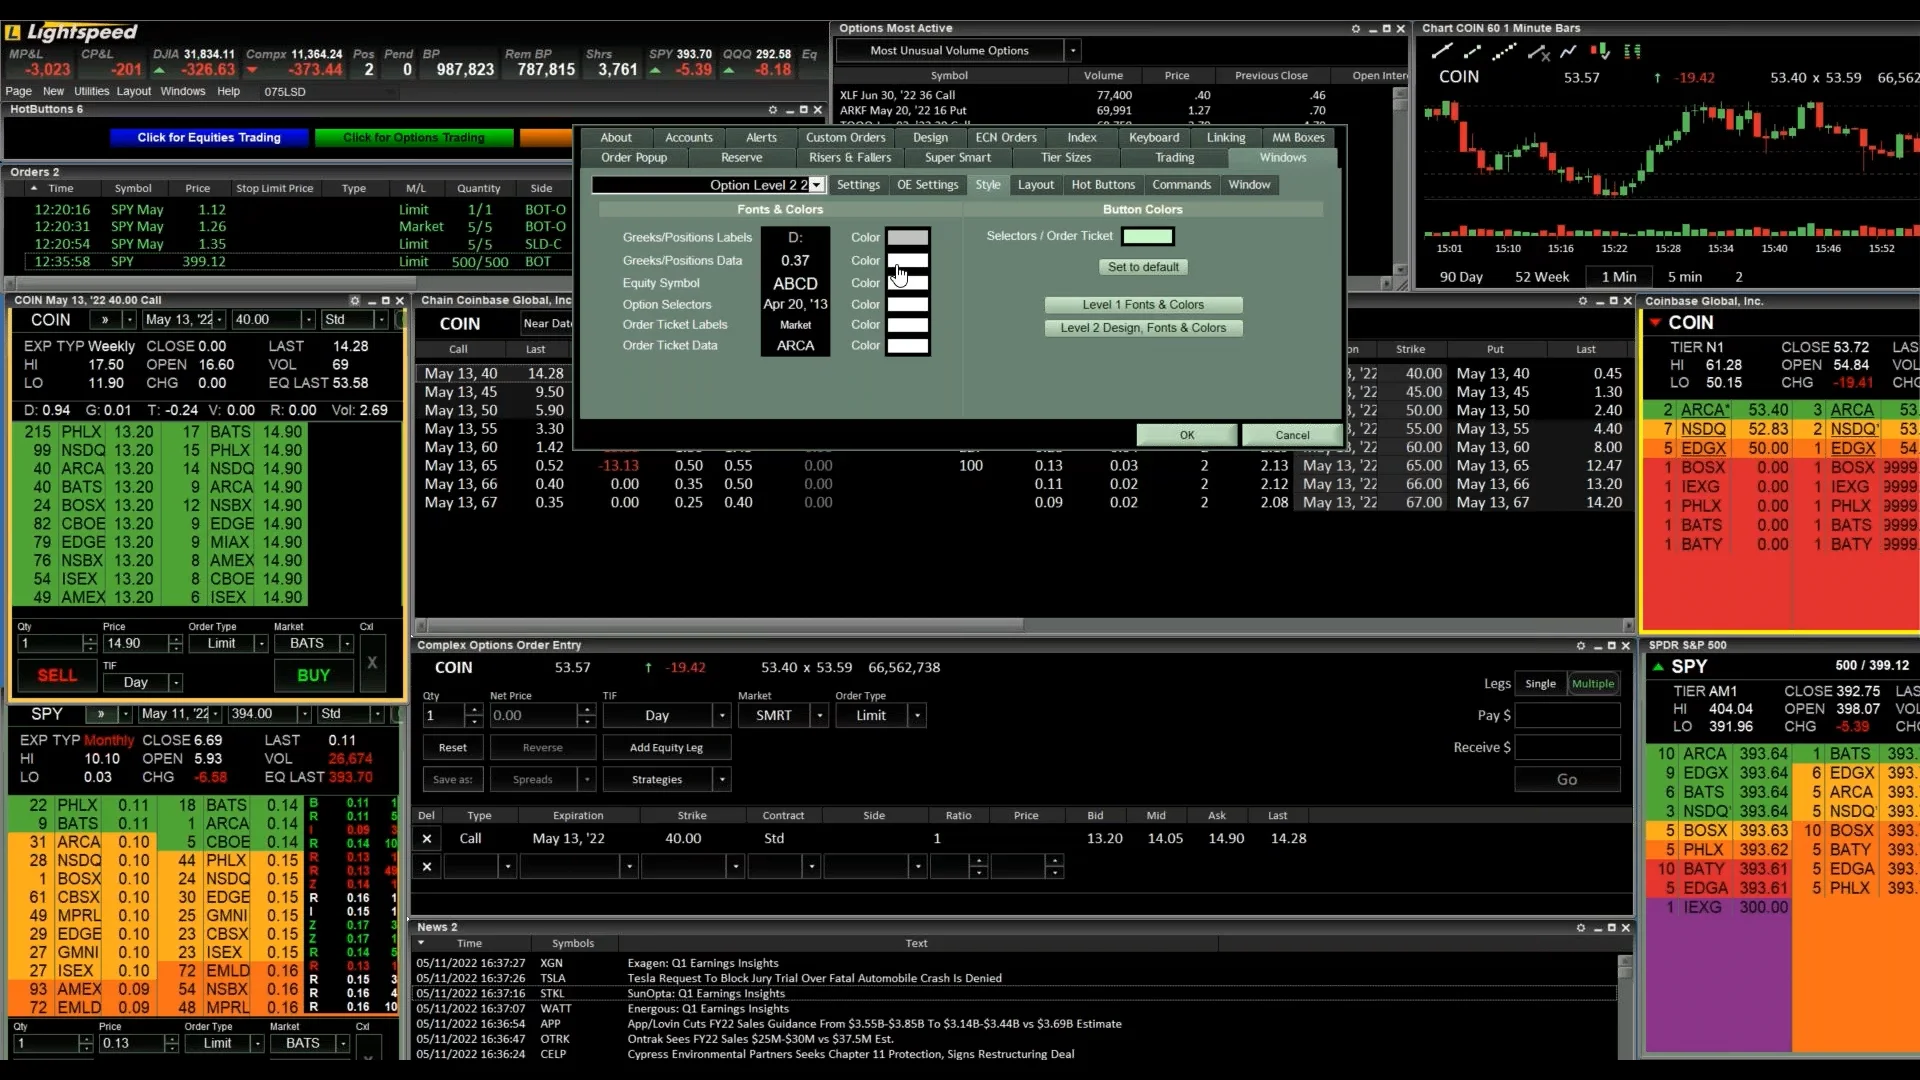Expand the Option Level 2 window dropdown
1920x1080 pixels.
(x=817, y=185)
